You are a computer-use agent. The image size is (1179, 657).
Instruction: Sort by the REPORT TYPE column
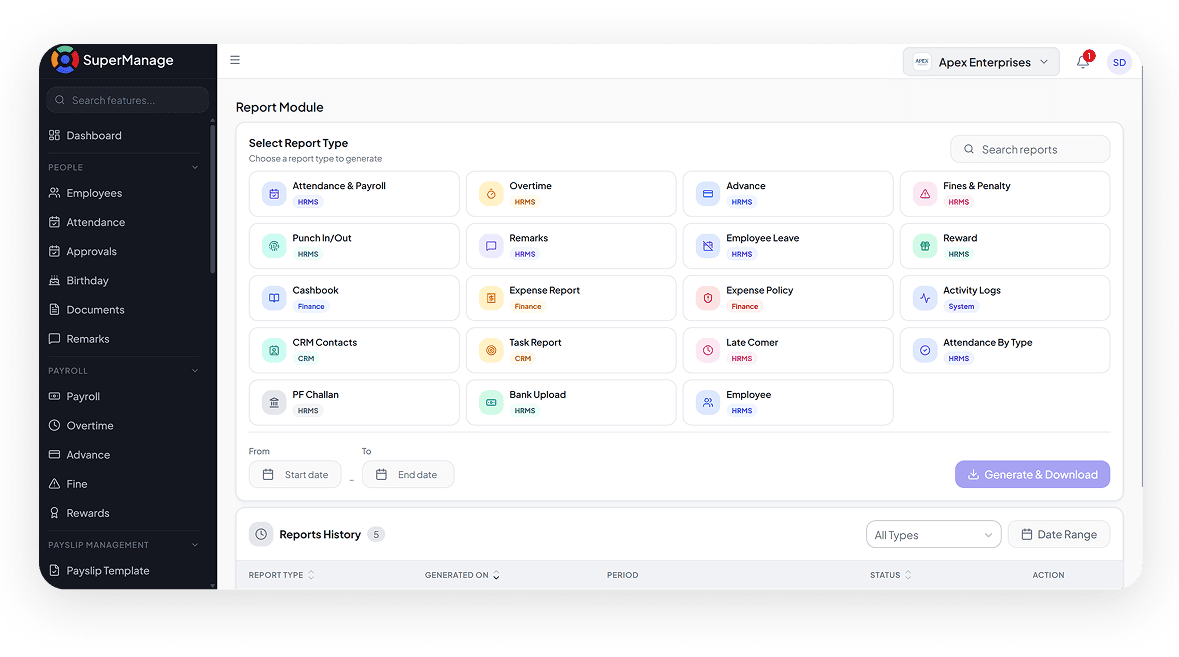[x=281, y=575]
